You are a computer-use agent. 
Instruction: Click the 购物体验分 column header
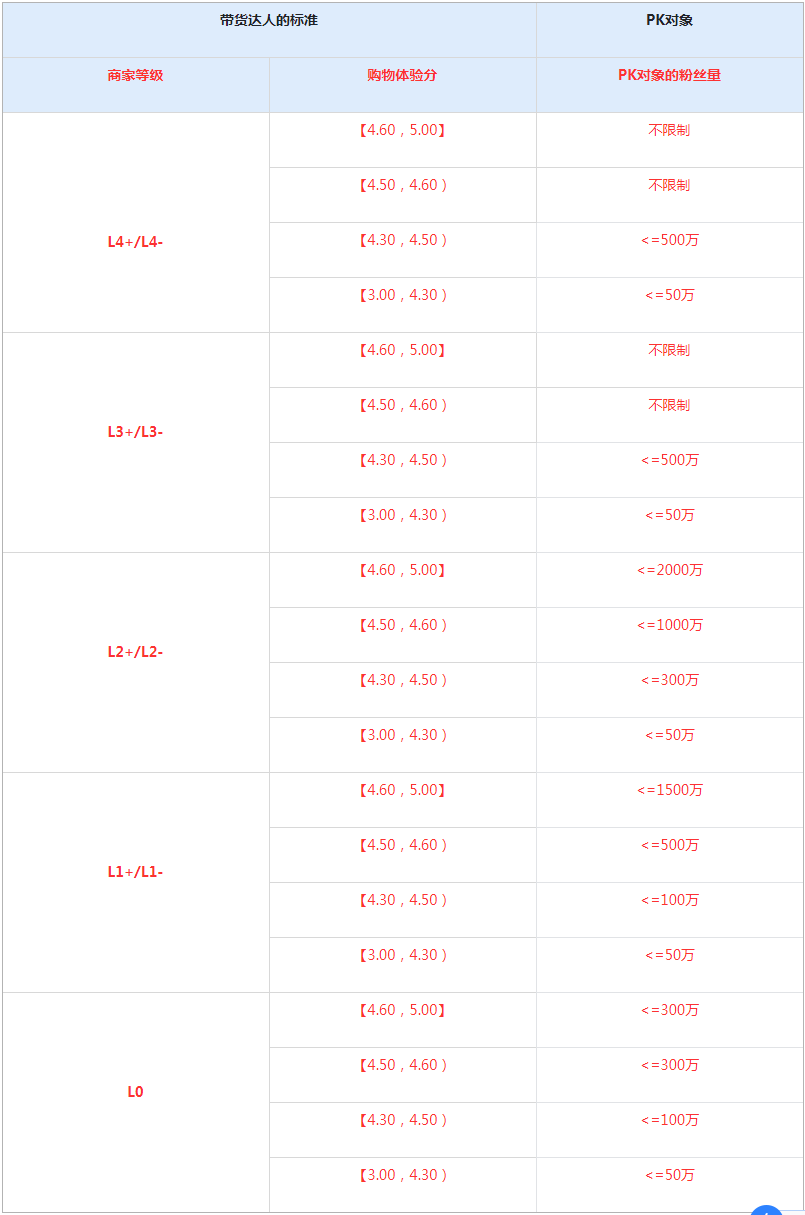click(x=402, y=76)
